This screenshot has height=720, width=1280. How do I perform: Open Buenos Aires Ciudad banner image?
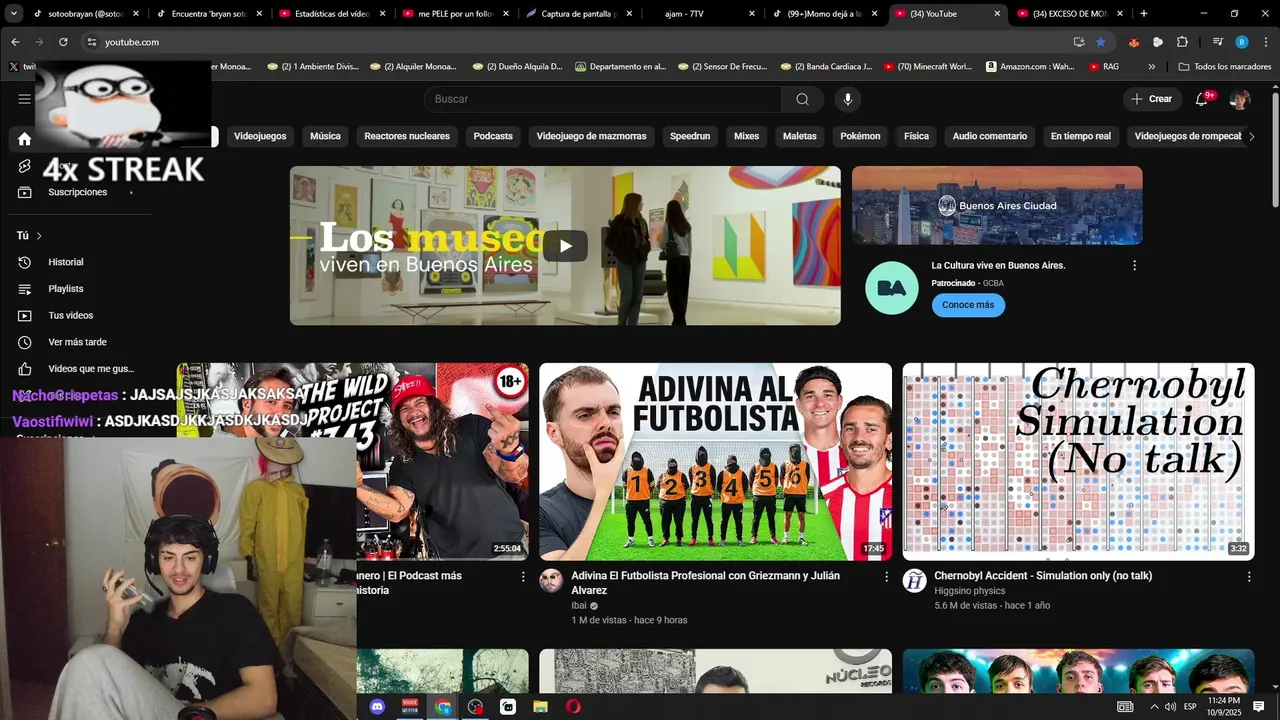tap(997, 206)
